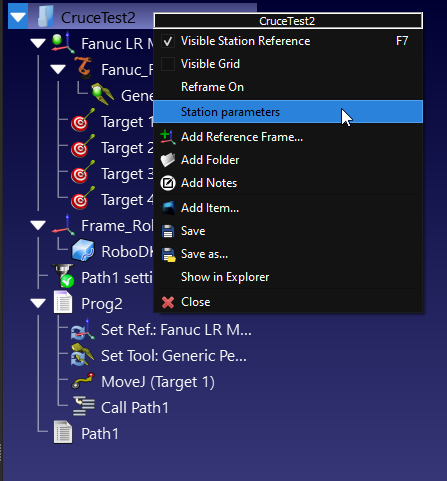Click the Set Ref instruction icon
Viewport: 447px width, 481px height.
83,329
